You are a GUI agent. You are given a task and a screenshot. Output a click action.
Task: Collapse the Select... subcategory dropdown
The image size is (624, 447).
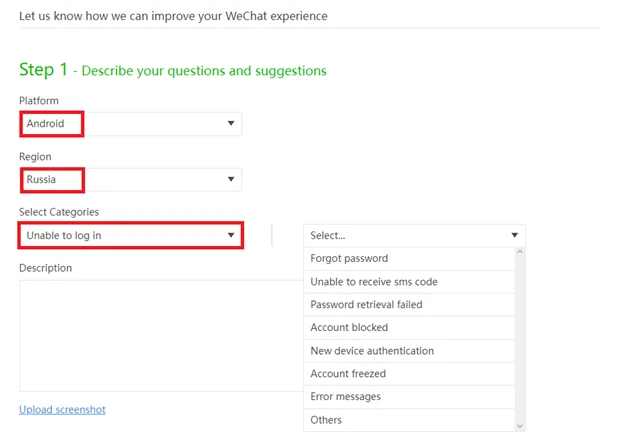(414, 235)
